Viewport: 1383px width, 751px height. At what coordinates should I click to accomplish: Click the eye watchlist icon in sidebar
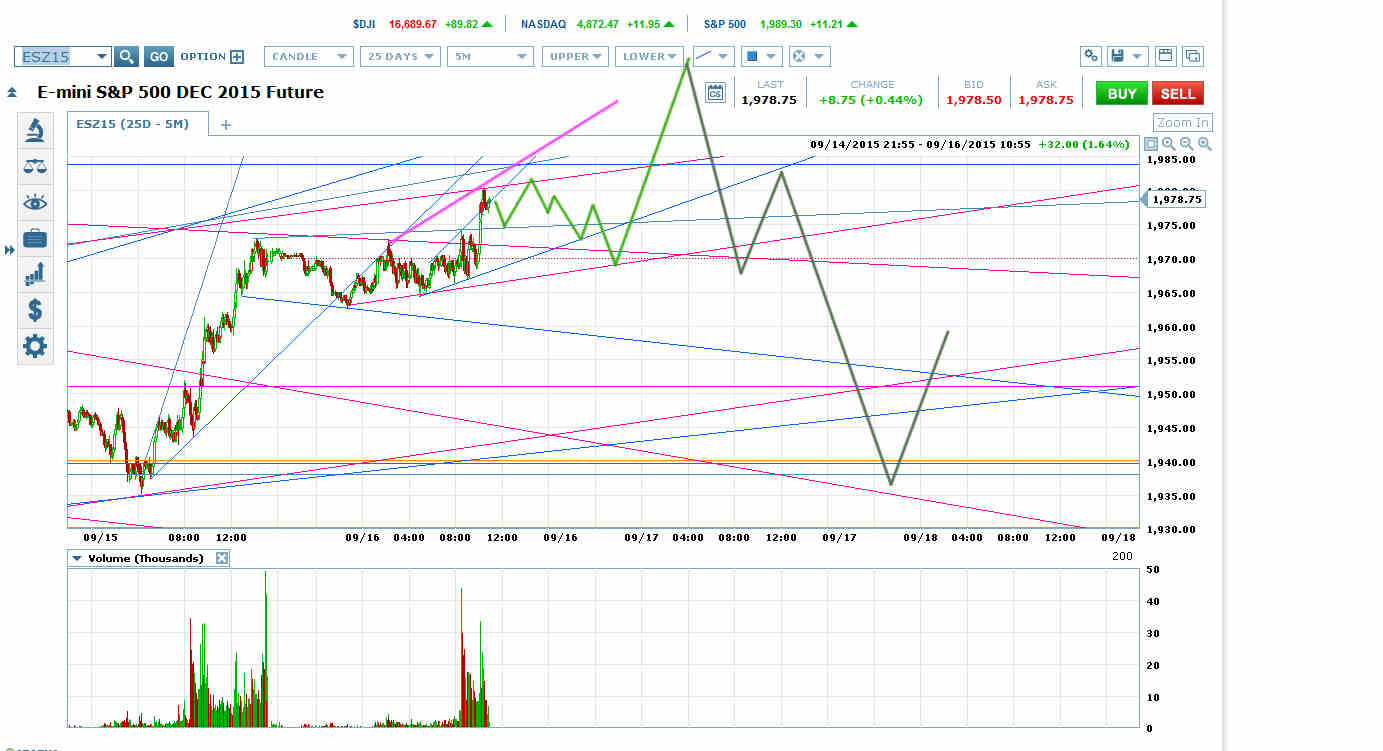(x=35, y=203)
